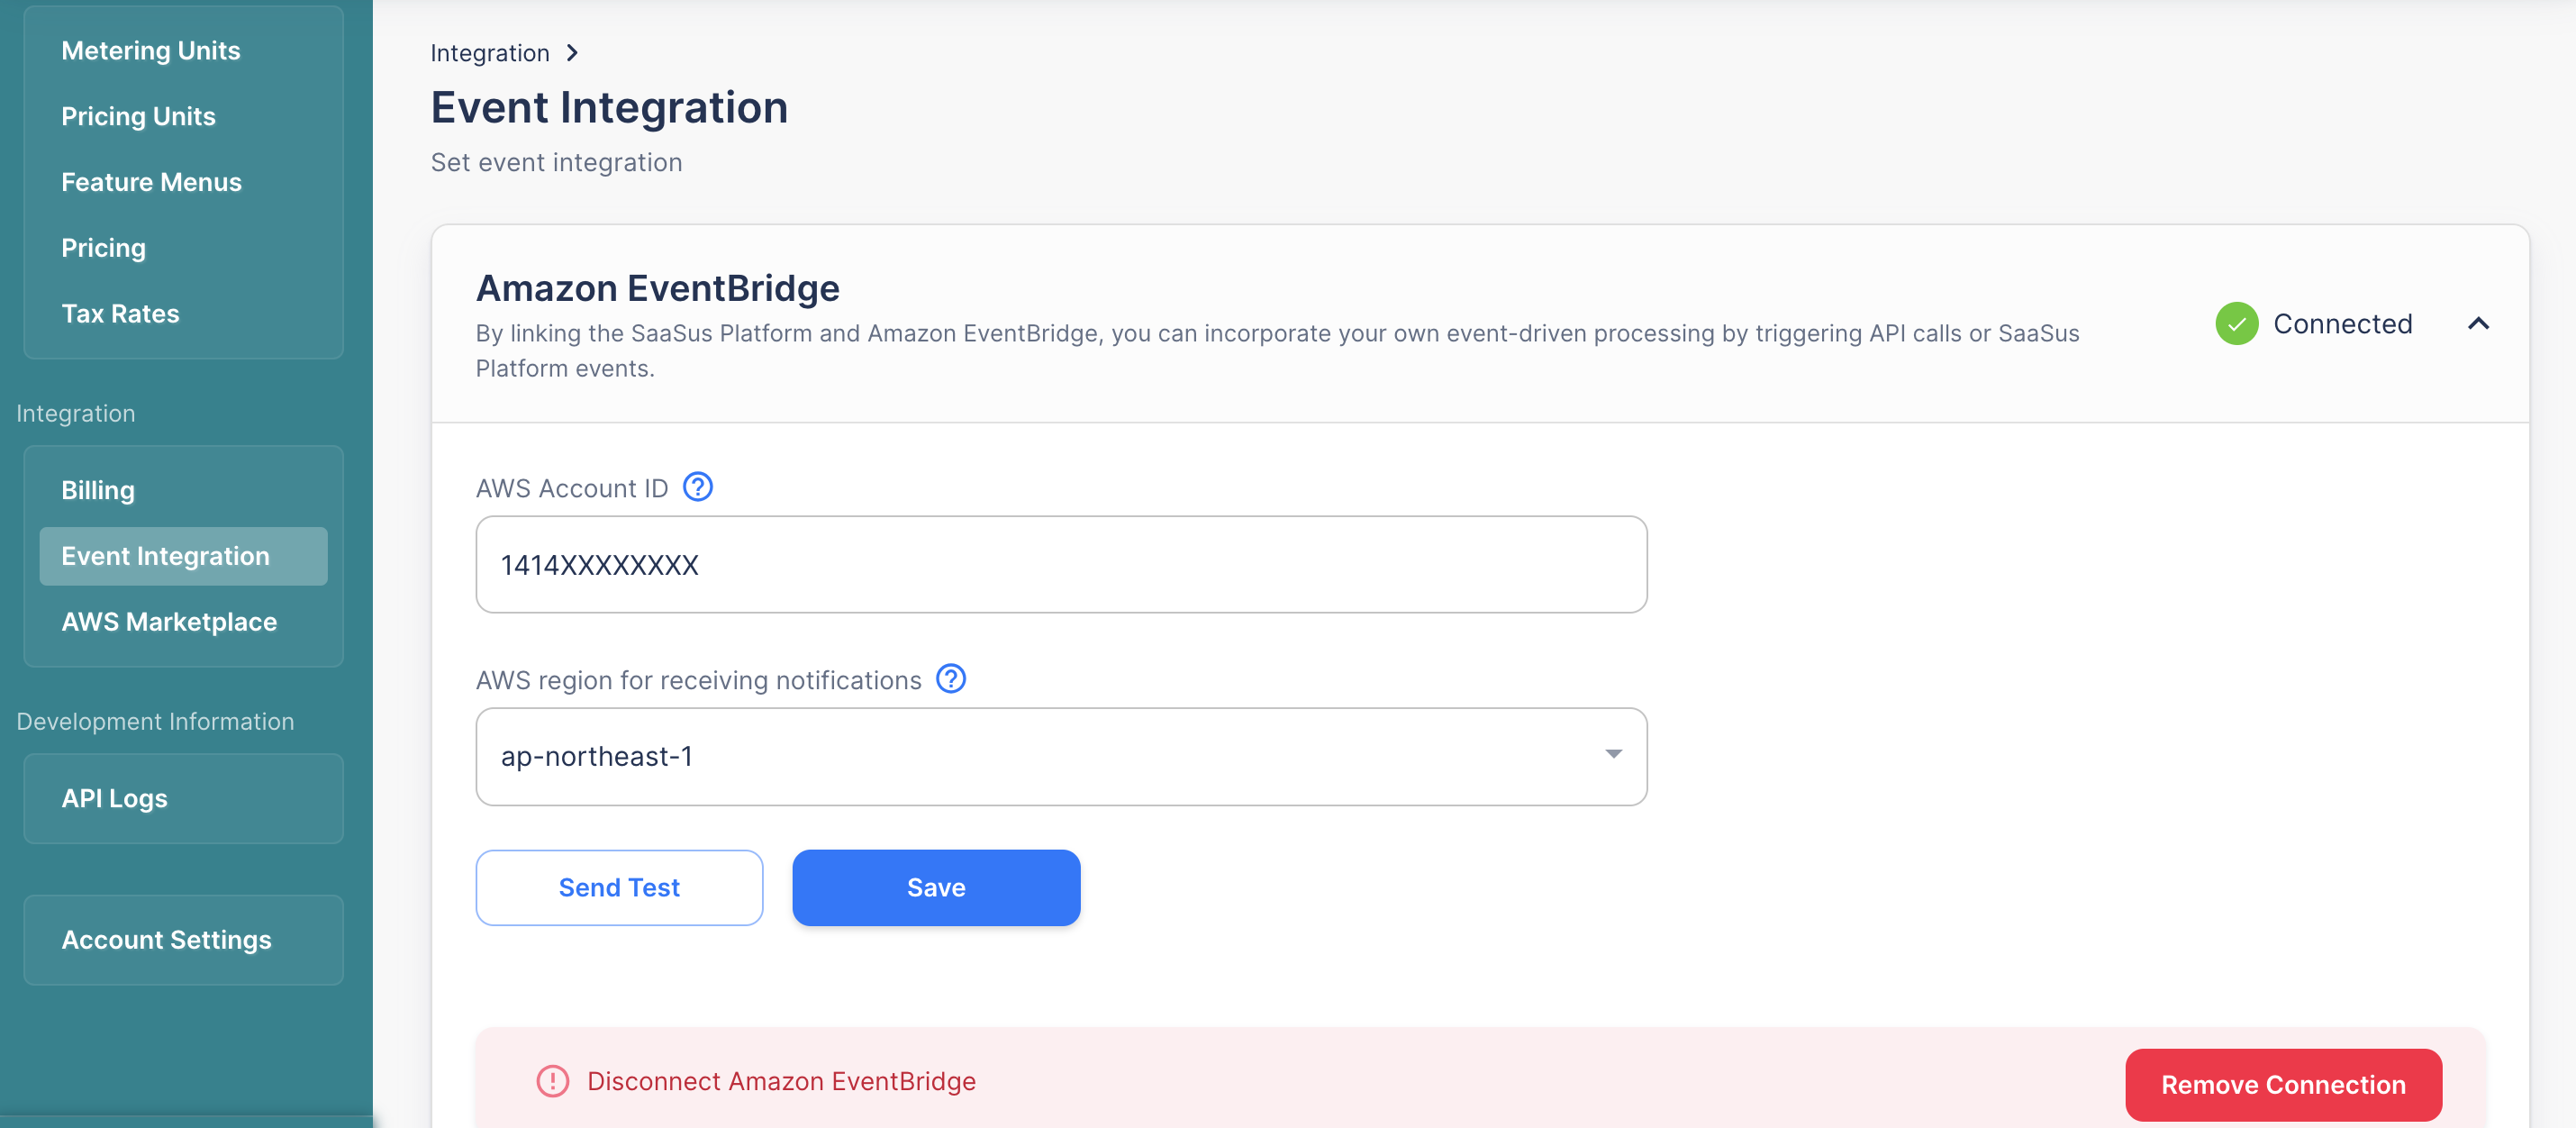The width and height of the screenshot is (2576, 1128).
Task: Collapse the Amazon EventBridge panel chevron
Action: coord(2478,323)
